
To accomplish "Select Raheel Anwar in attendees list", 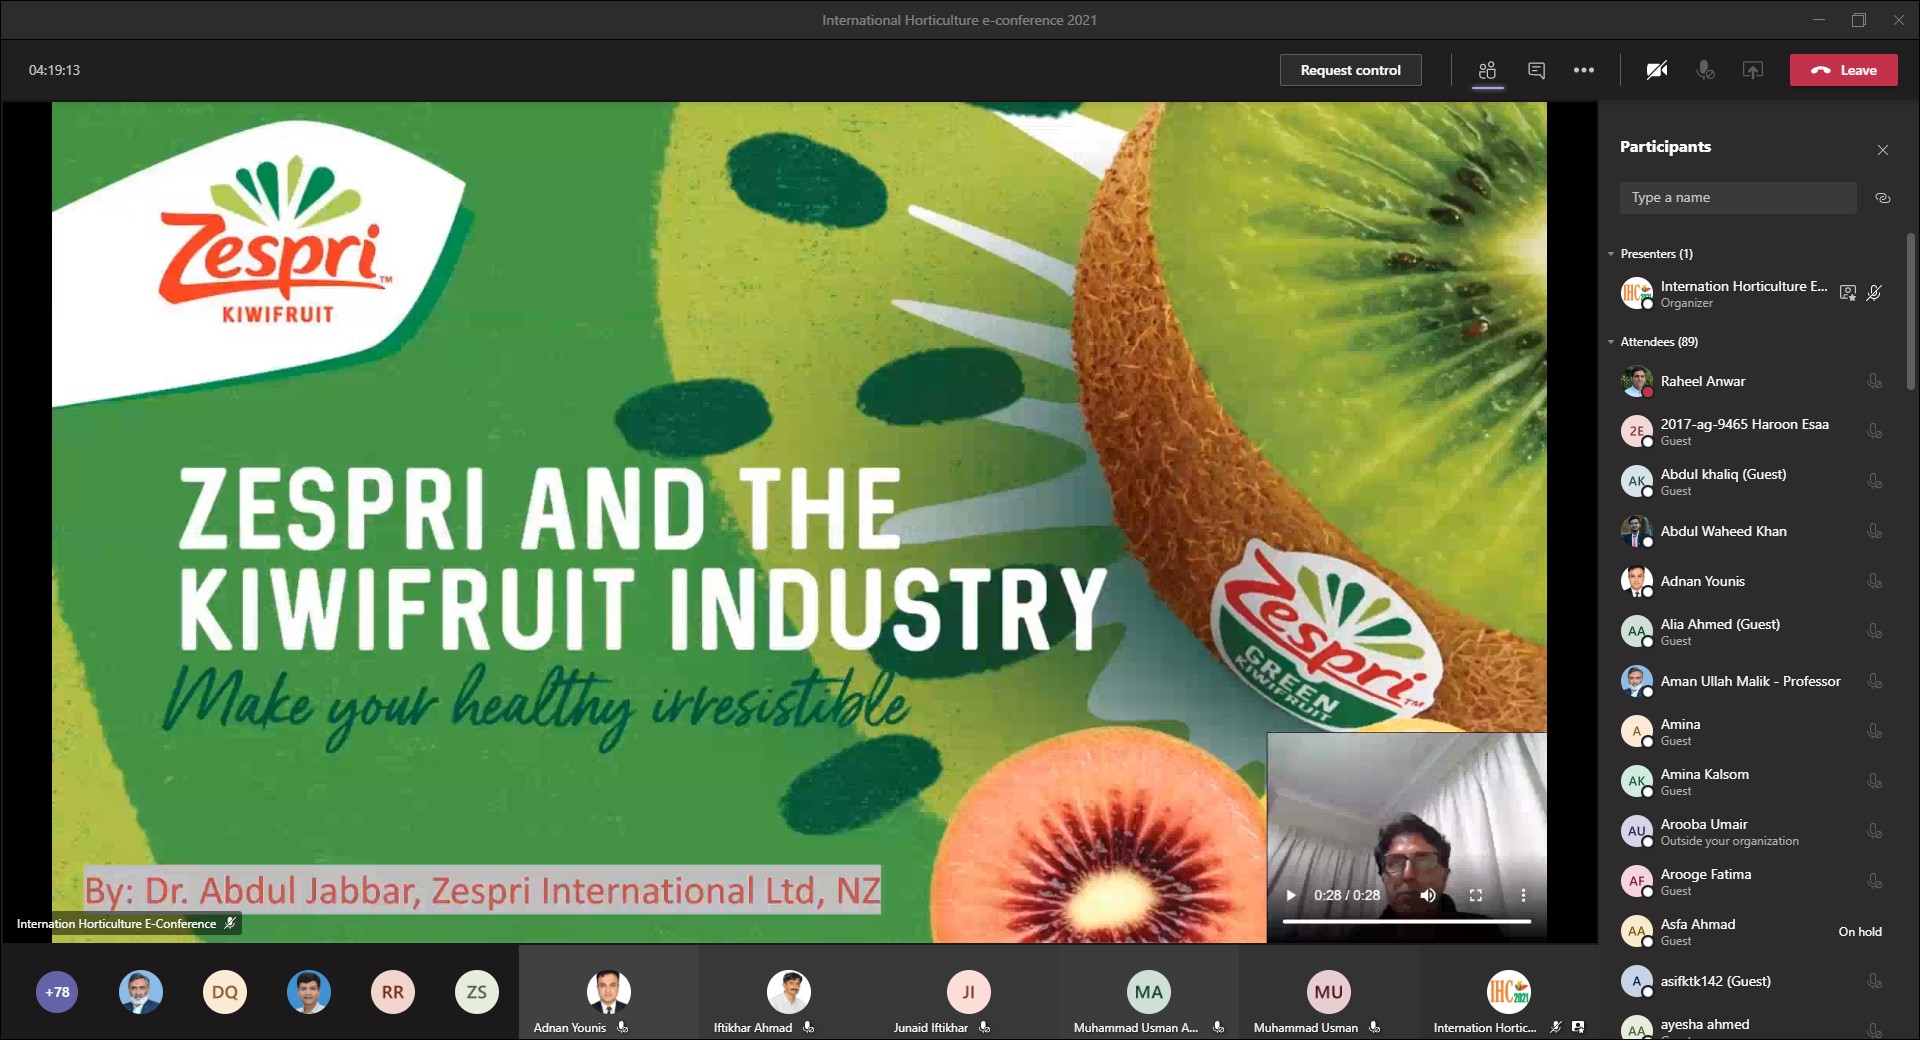I will pos(1752,381).
